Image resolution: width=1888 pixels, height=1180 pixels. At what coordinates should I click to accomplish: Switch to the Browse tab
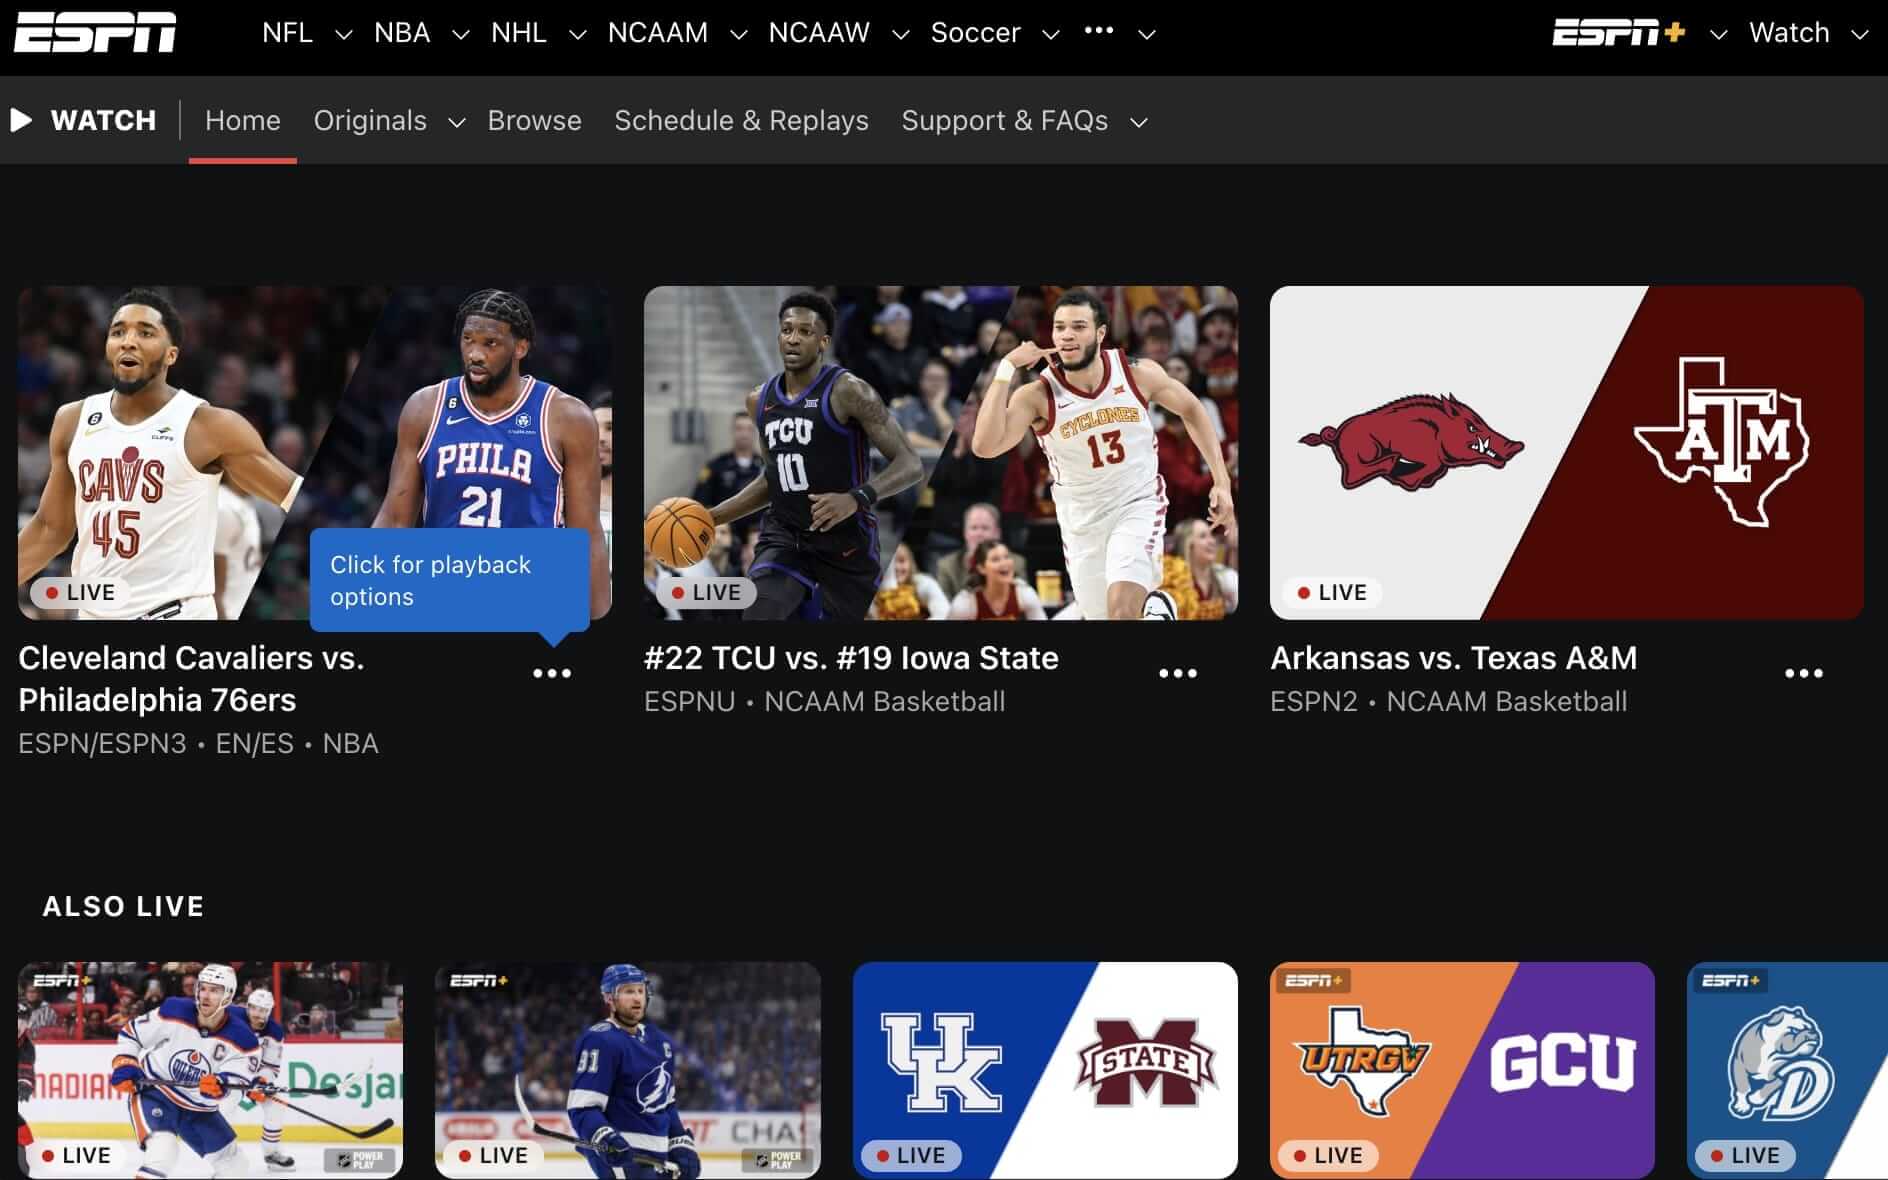[x=534, y=121]
